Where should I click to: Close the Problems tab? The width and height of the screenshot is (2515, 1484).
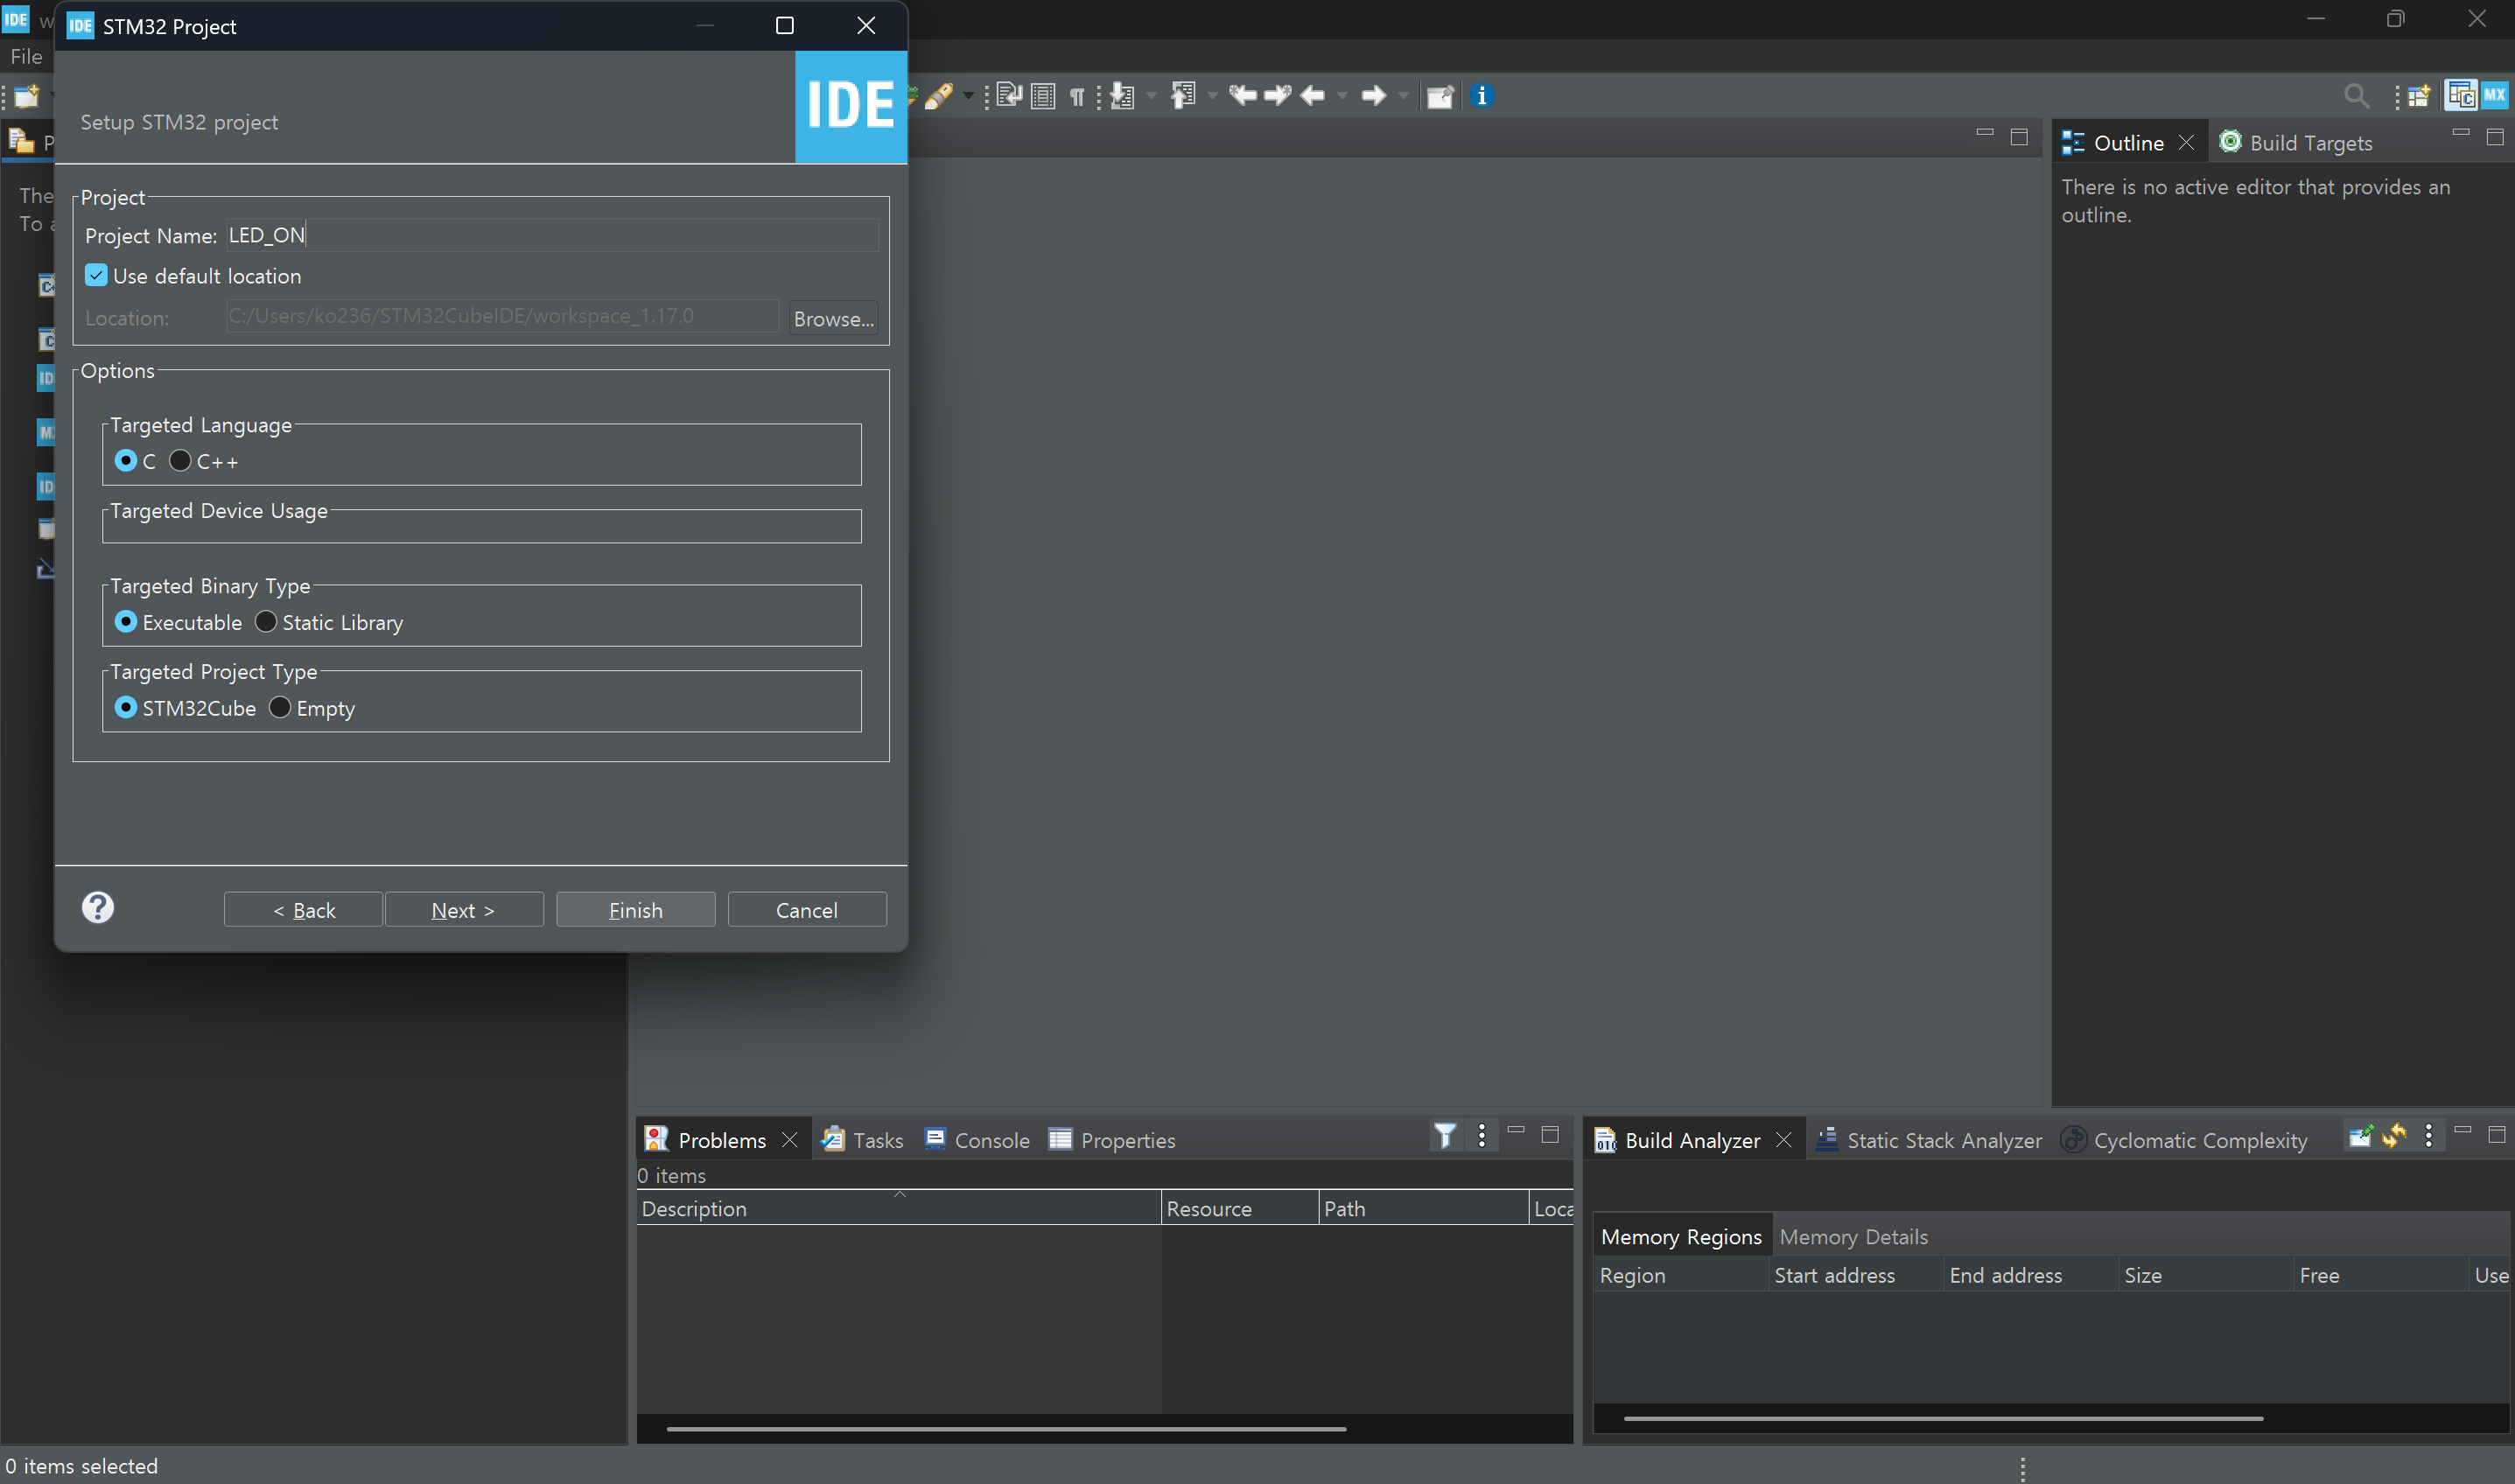(790, 1140)
